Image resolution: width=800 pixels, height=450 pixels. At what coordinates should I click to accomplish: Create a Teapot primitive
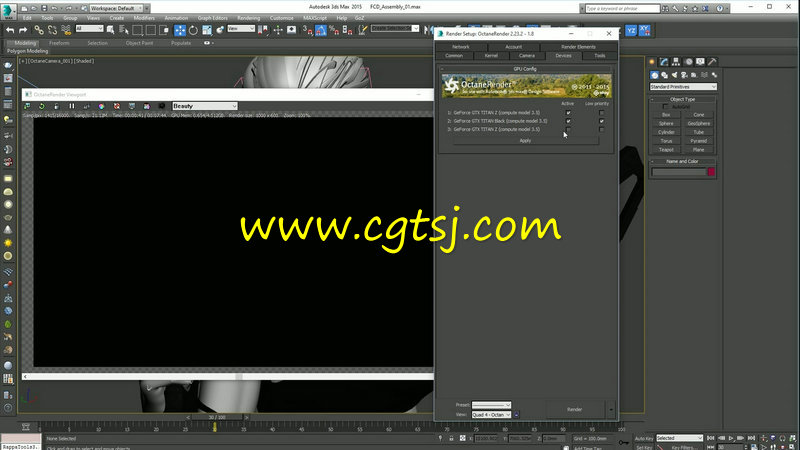[666, 150]
